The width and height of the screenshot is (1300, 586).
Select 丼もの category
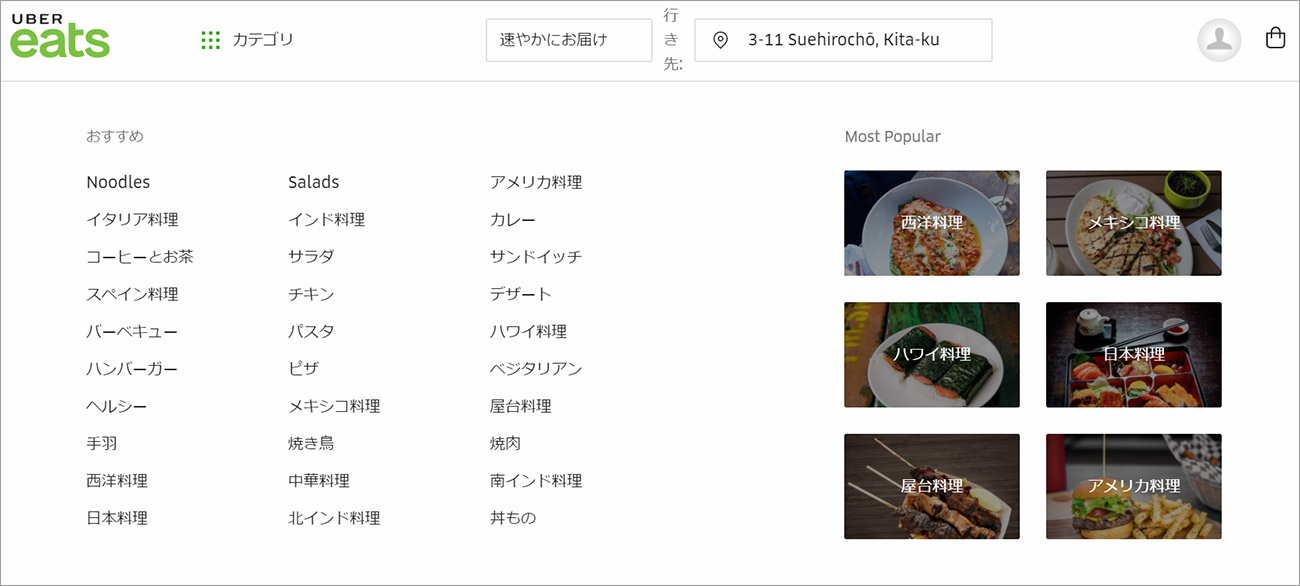coord(513,518)
